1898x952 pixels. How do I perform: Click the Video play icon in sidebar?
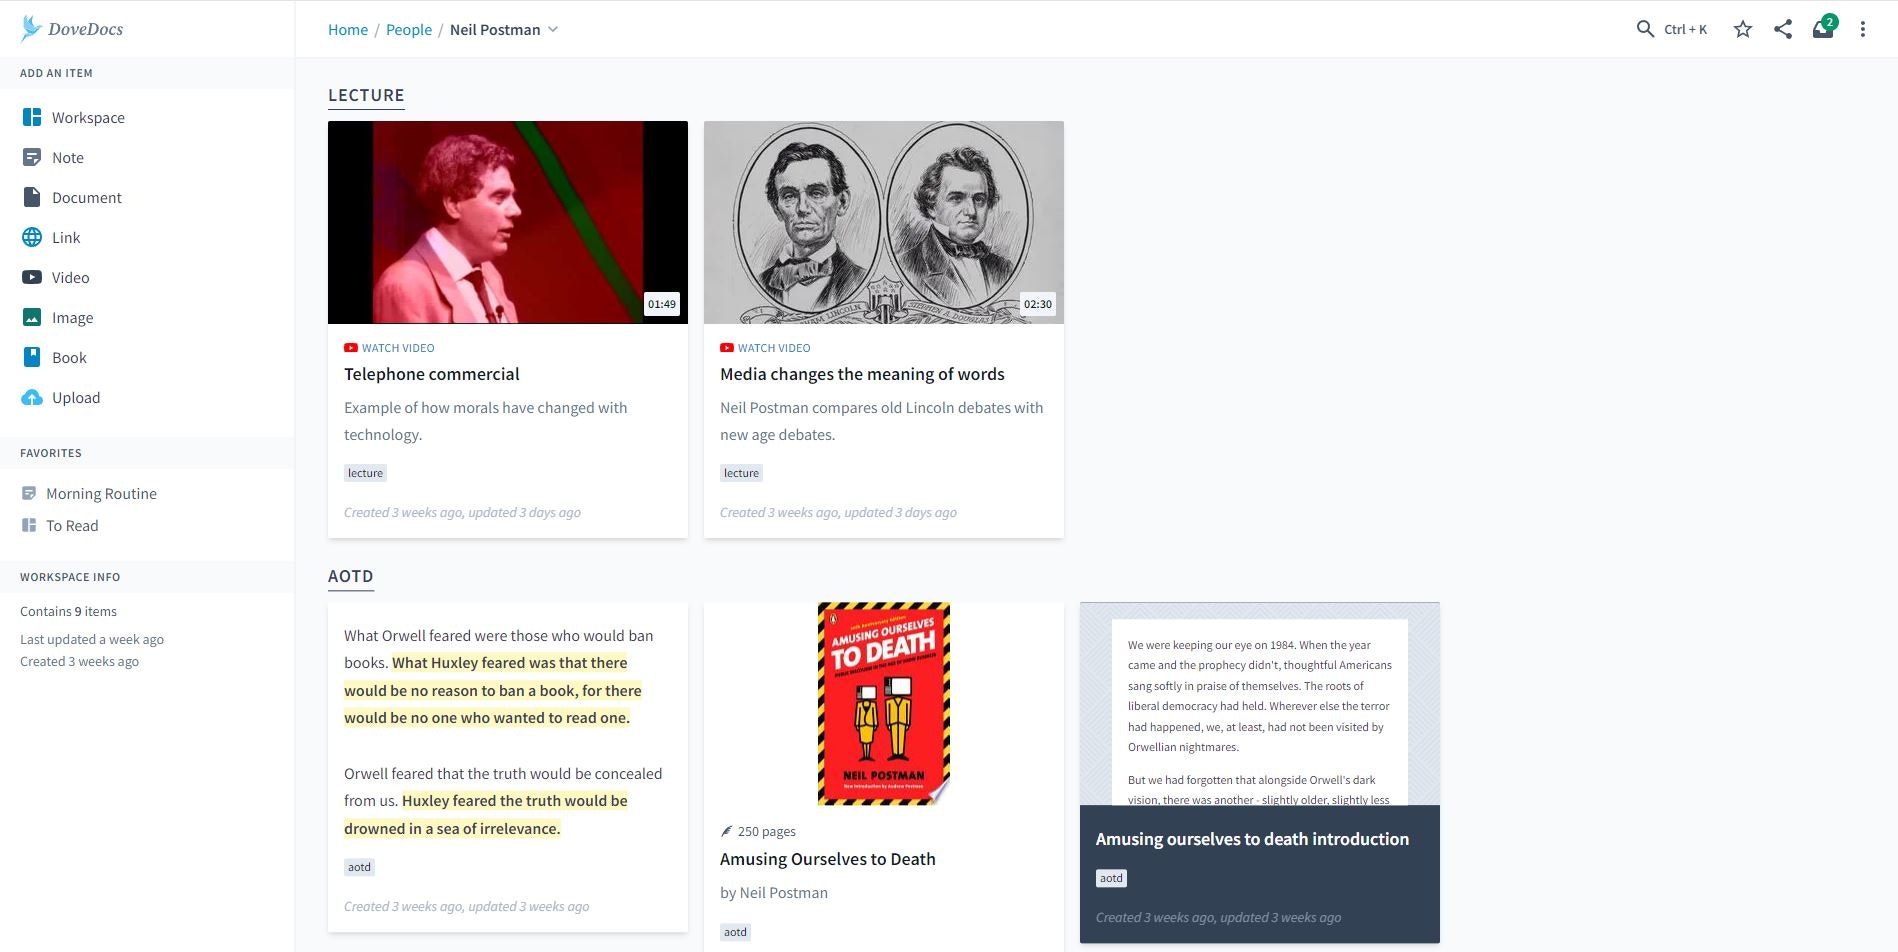(x=32, y=277)
